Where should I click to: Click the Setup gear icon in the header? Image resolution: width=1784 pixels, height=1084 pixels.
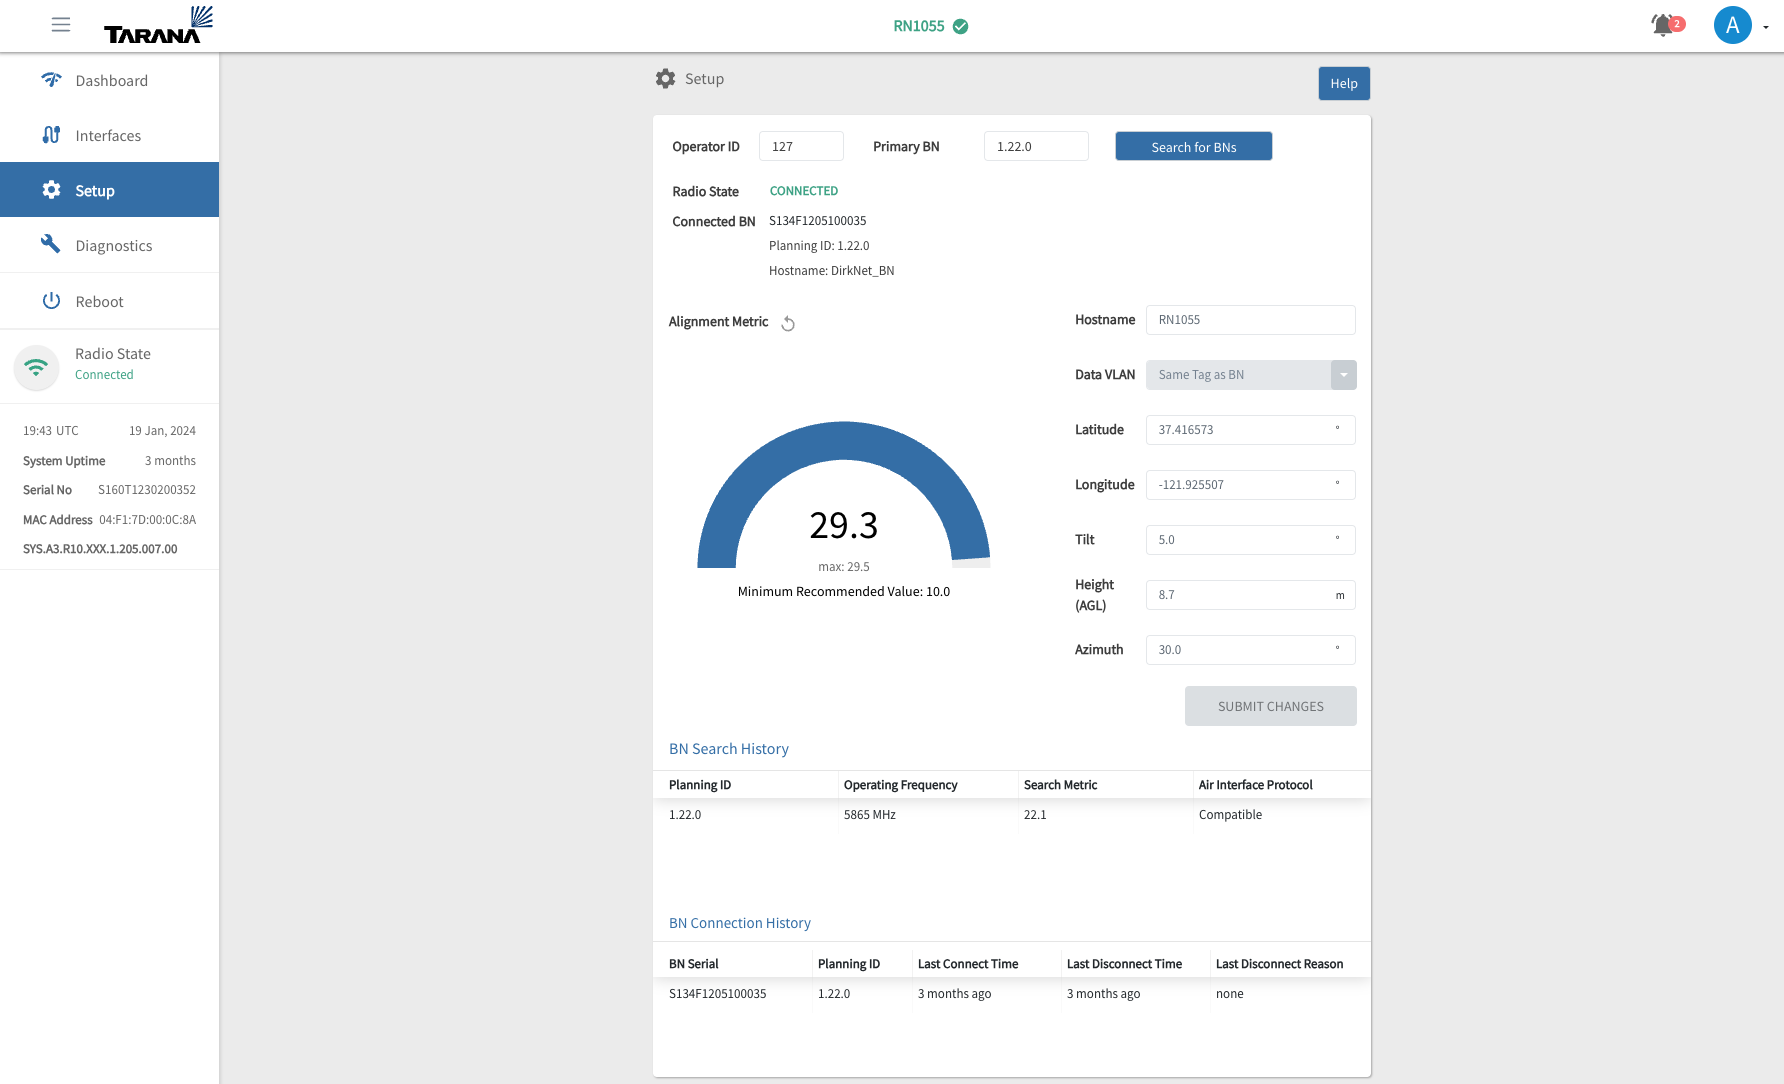665,79
